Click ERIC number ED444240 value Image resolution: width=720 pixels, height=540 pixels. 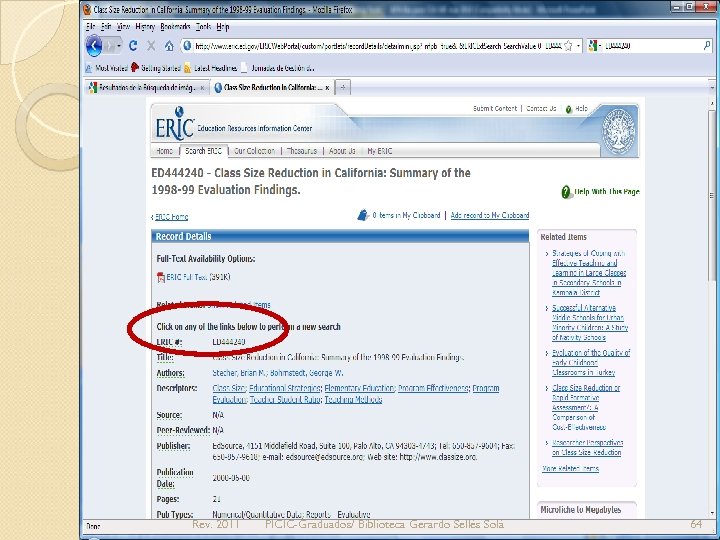pos(229,342)
